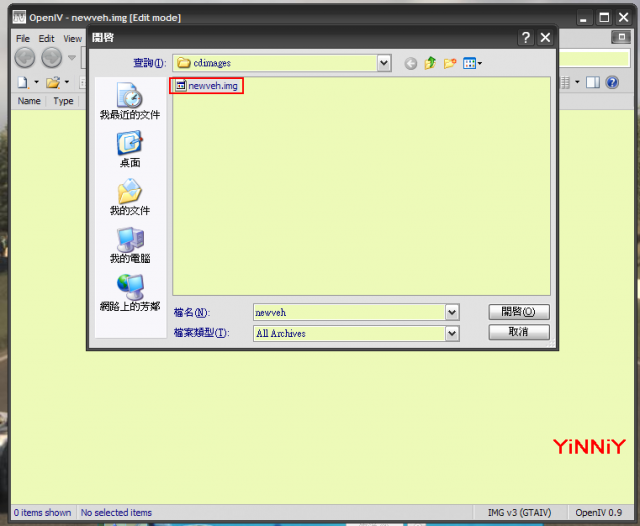
Task: Maximize the OpenIV window
Action: [x=604, y=18]
